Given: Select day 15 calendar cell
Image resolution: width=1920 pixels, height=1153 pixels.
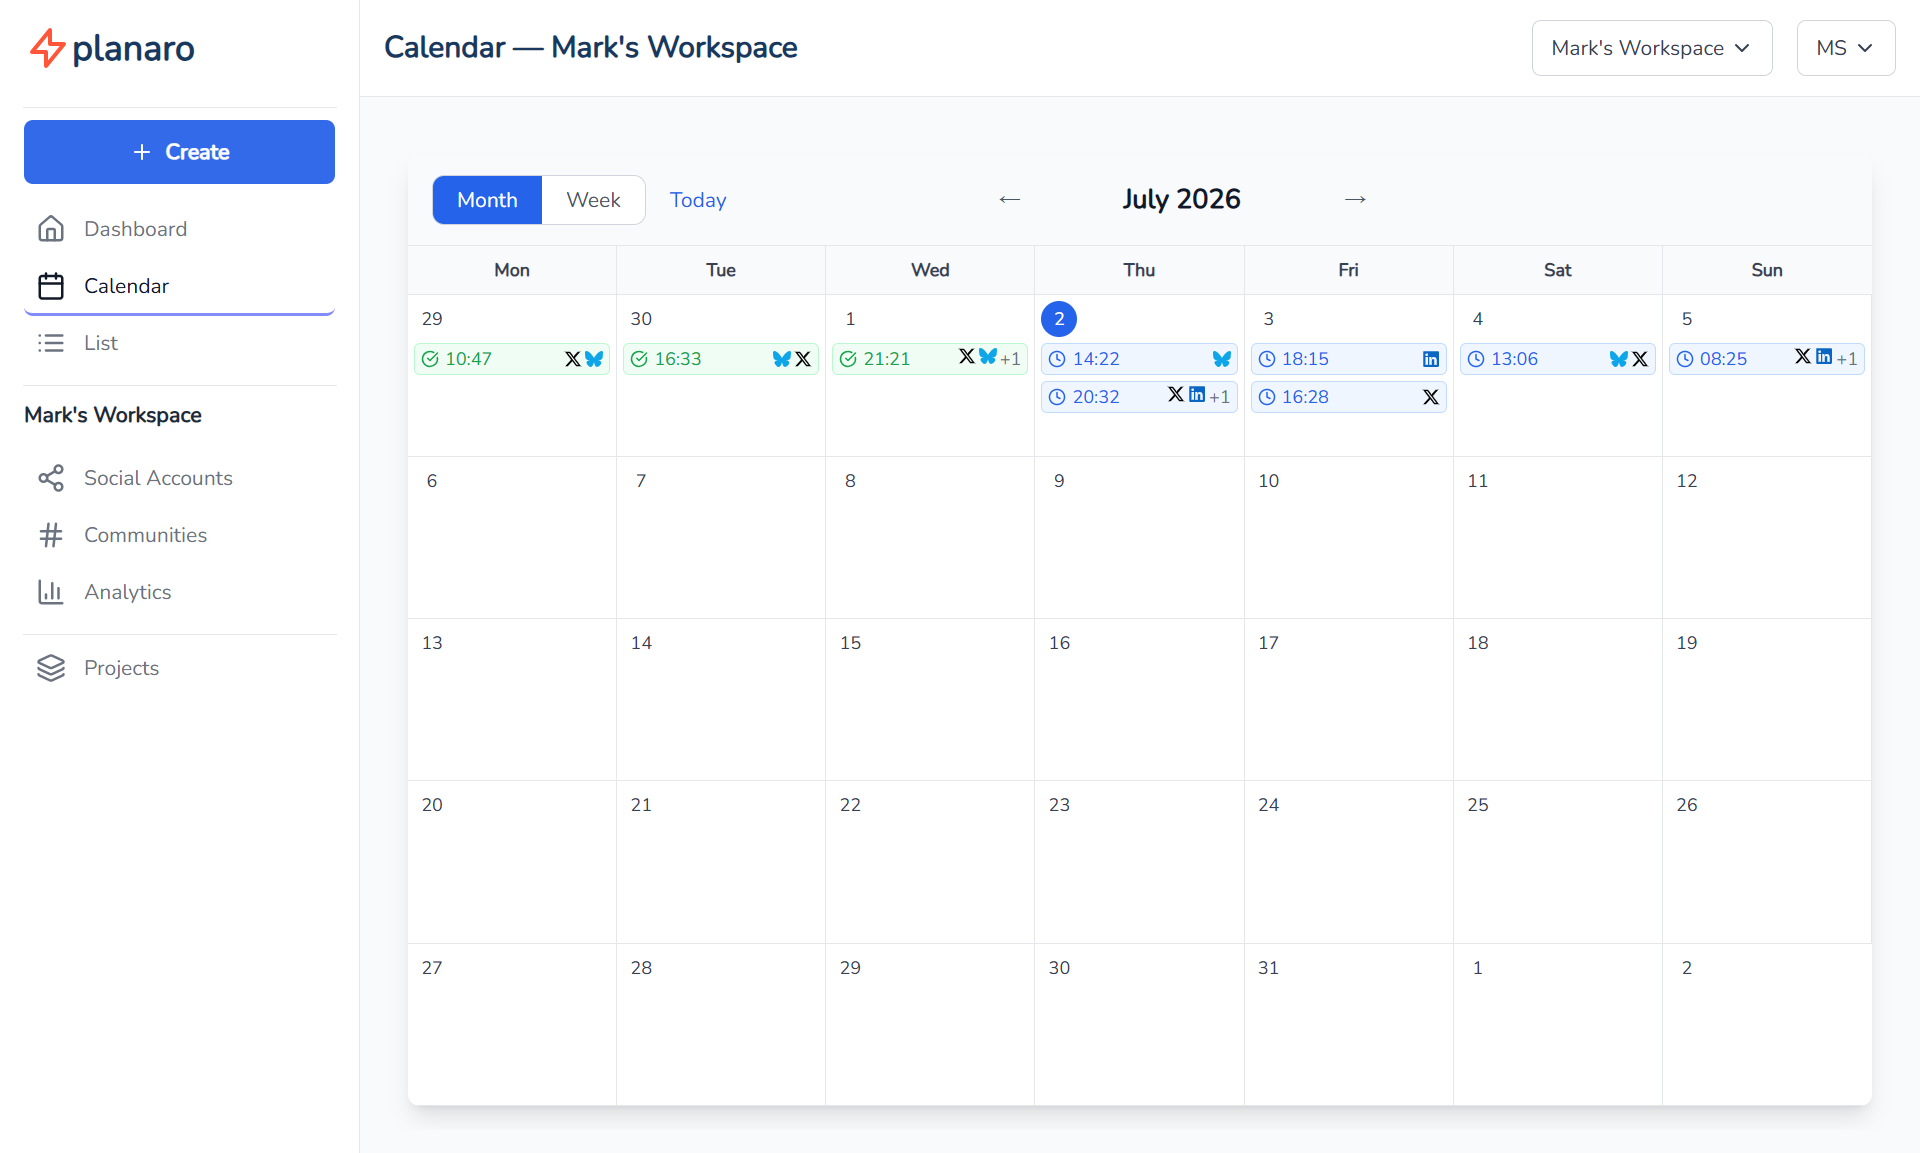Looking at the screenshot, I should (929, 699).
